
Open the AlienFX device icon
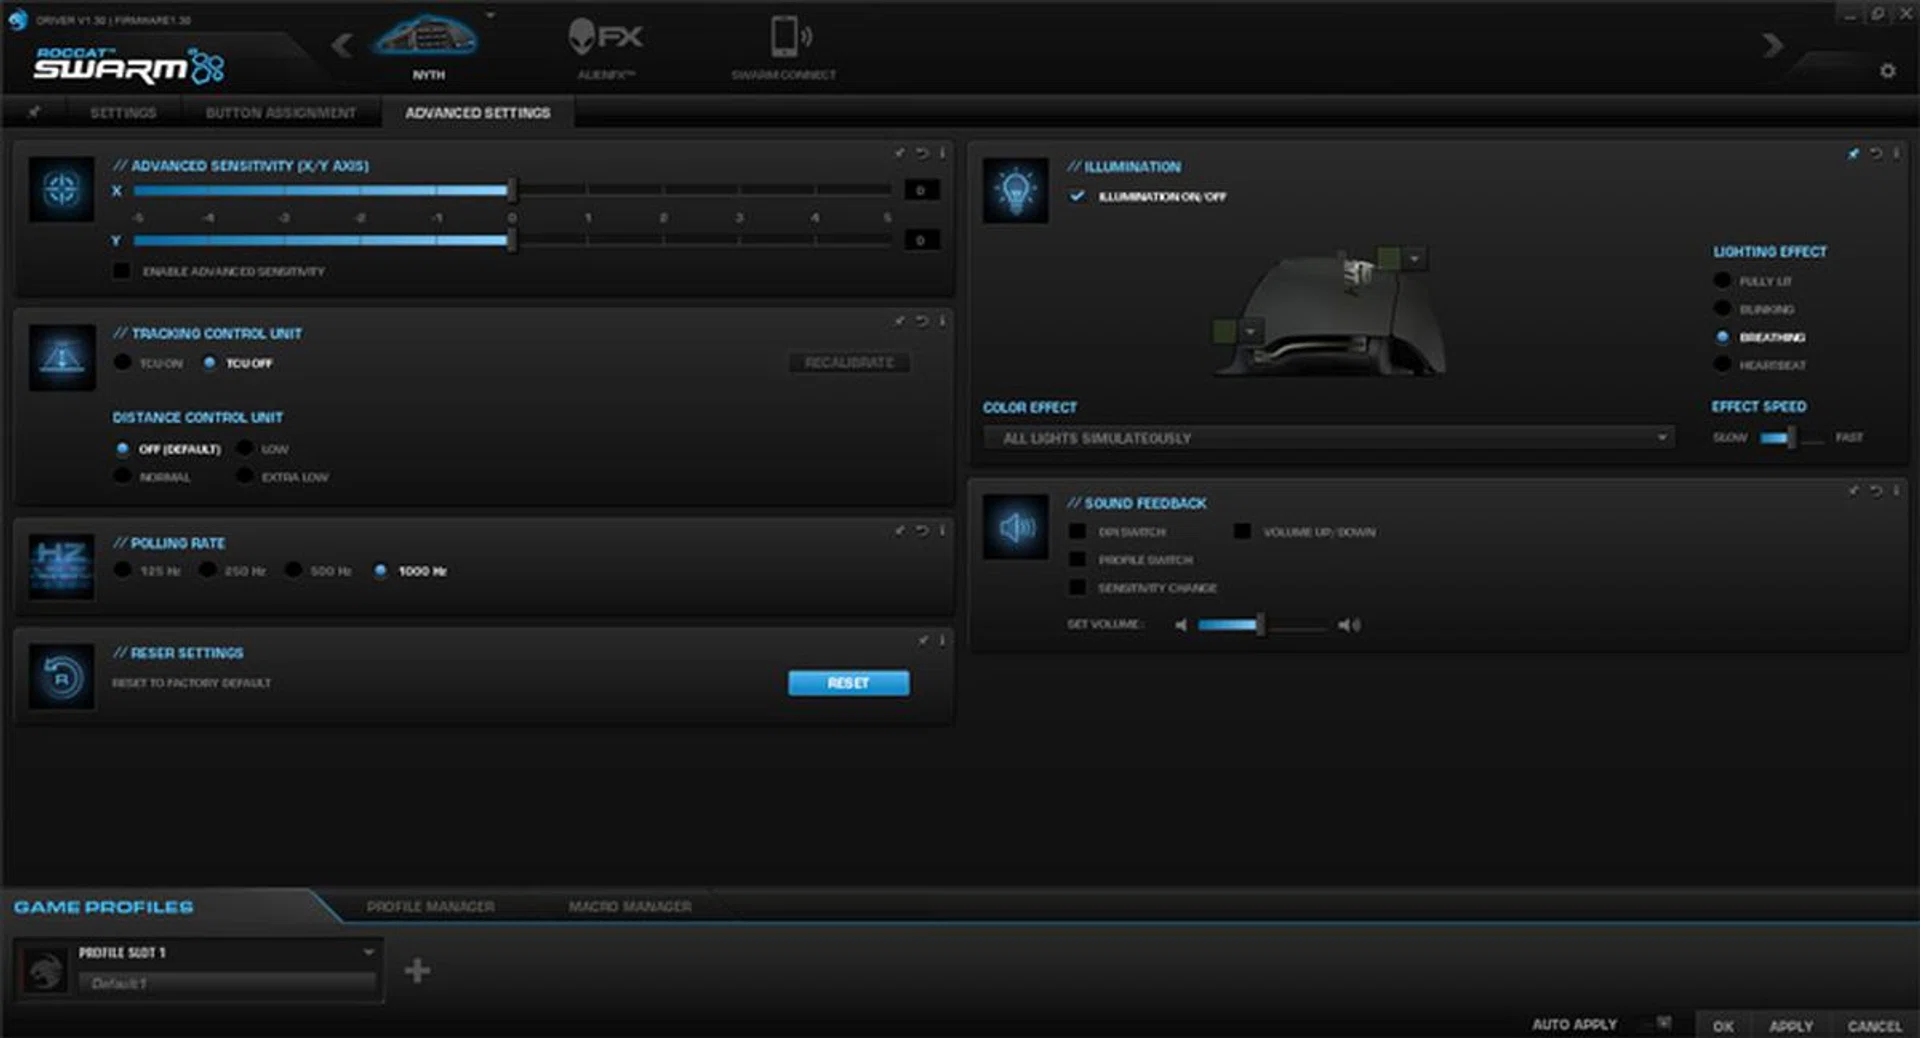coord(605,38)
